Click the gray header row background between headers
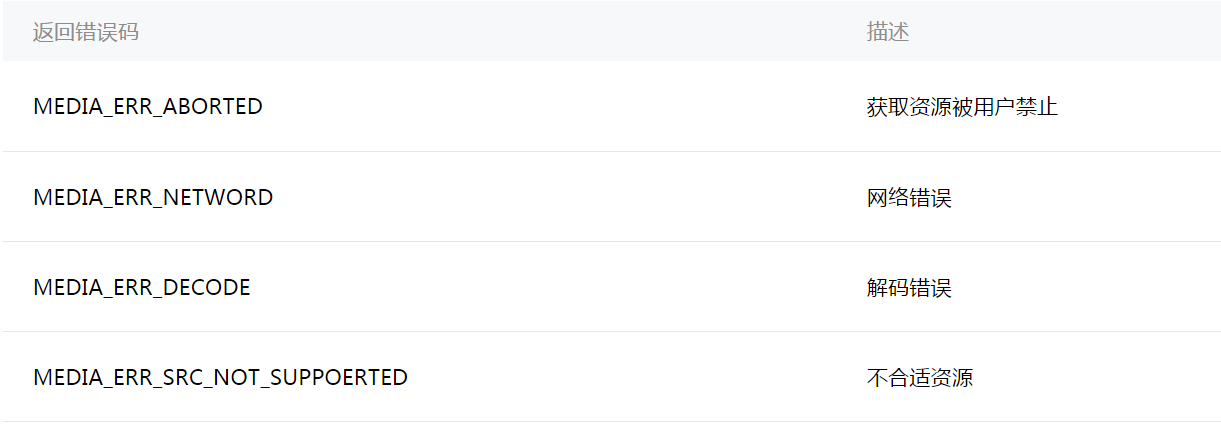This screenshot has width=1221, height=432. pyautogui.click(x=500, y=32)
